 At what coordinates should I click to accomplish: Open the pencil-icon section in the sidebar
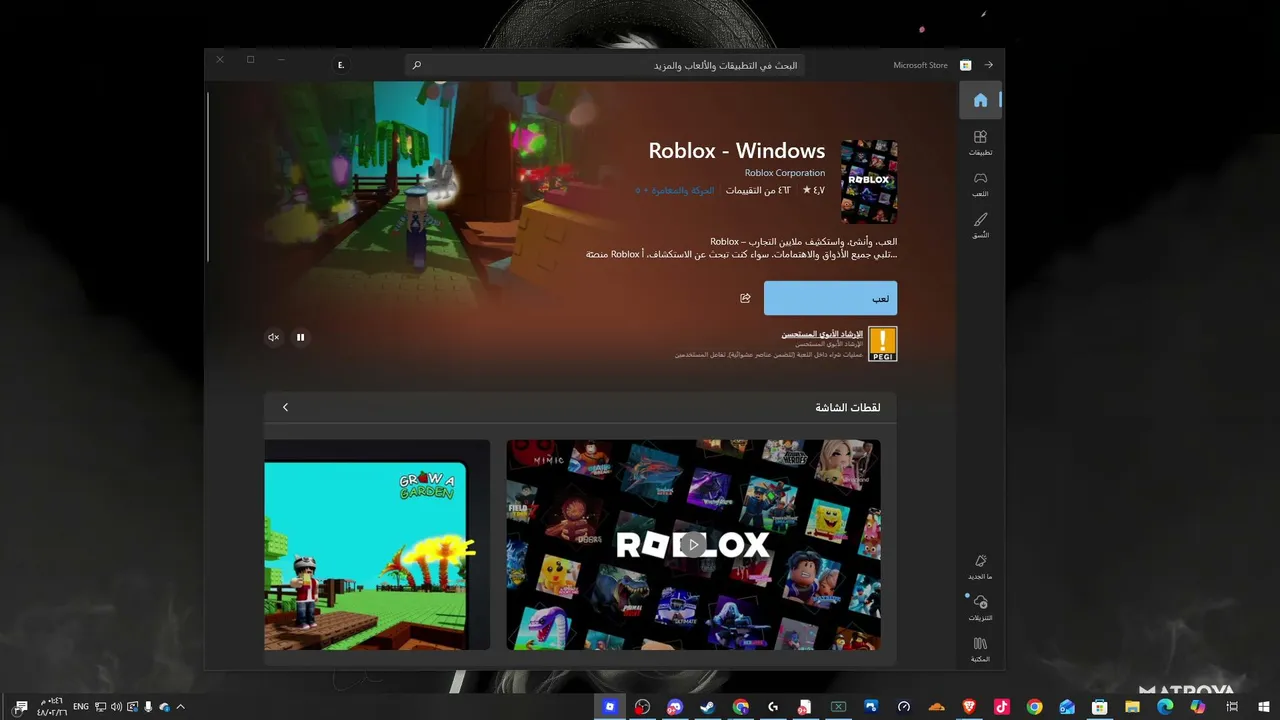click(980, 225)
